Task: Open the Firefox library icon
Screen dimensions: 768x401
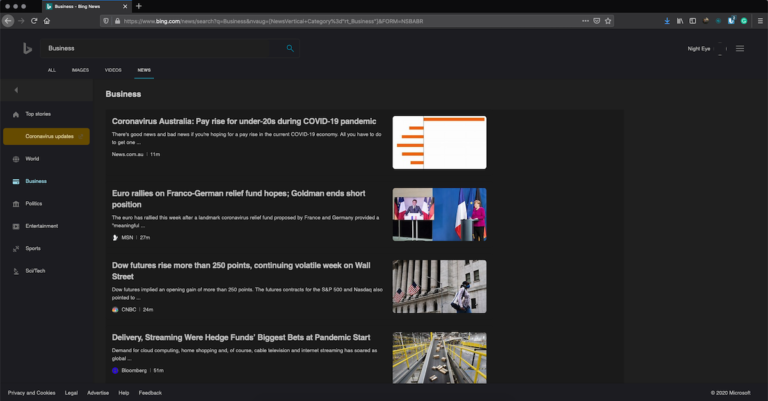Action: (x=680, y=21)
